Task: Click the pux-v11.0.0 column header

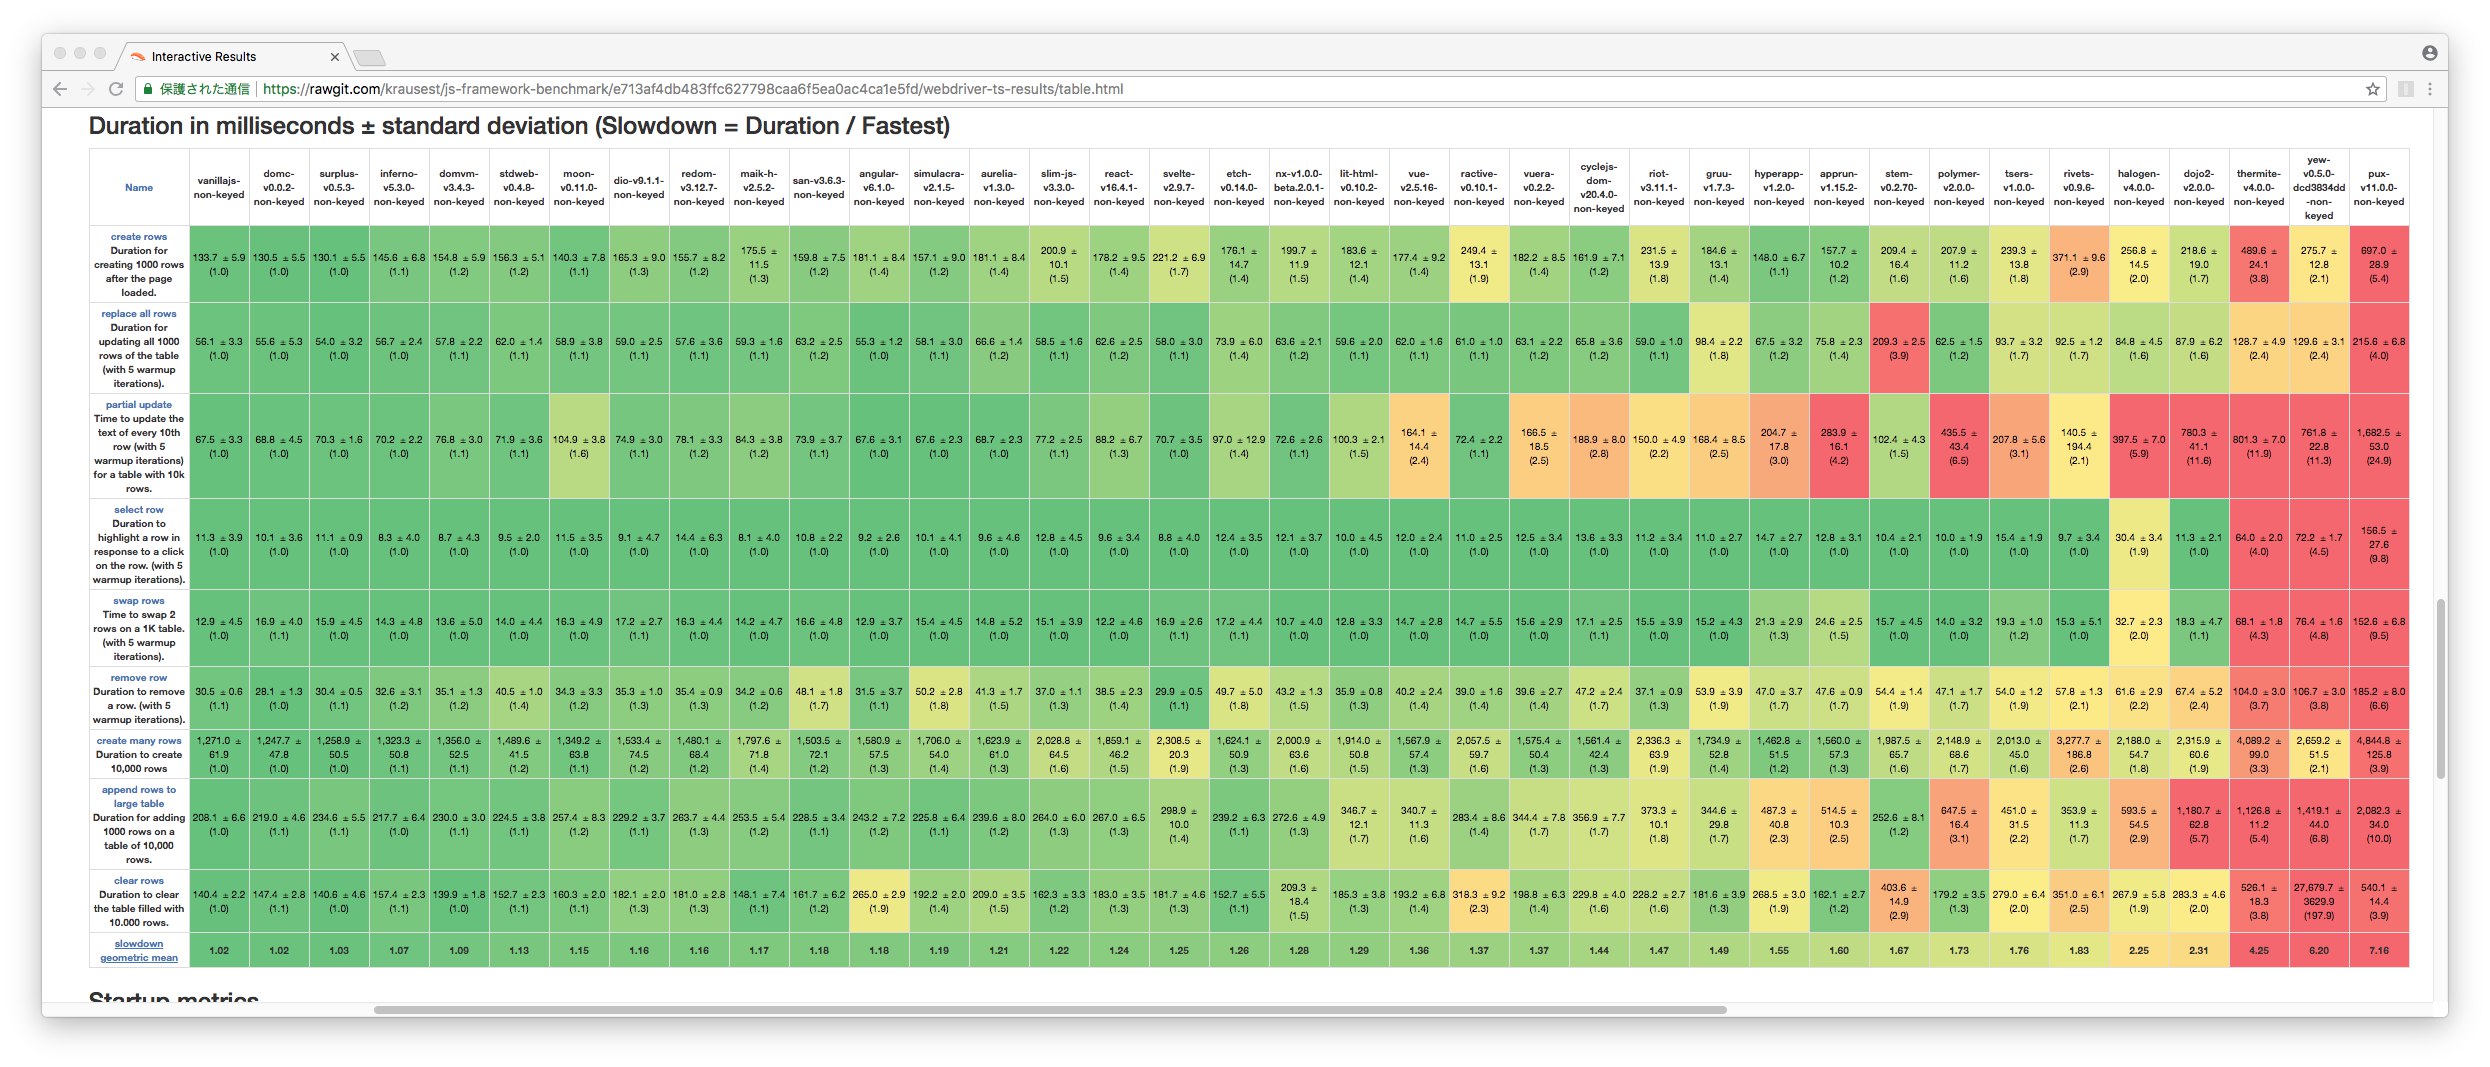Action: point(2379,188)
